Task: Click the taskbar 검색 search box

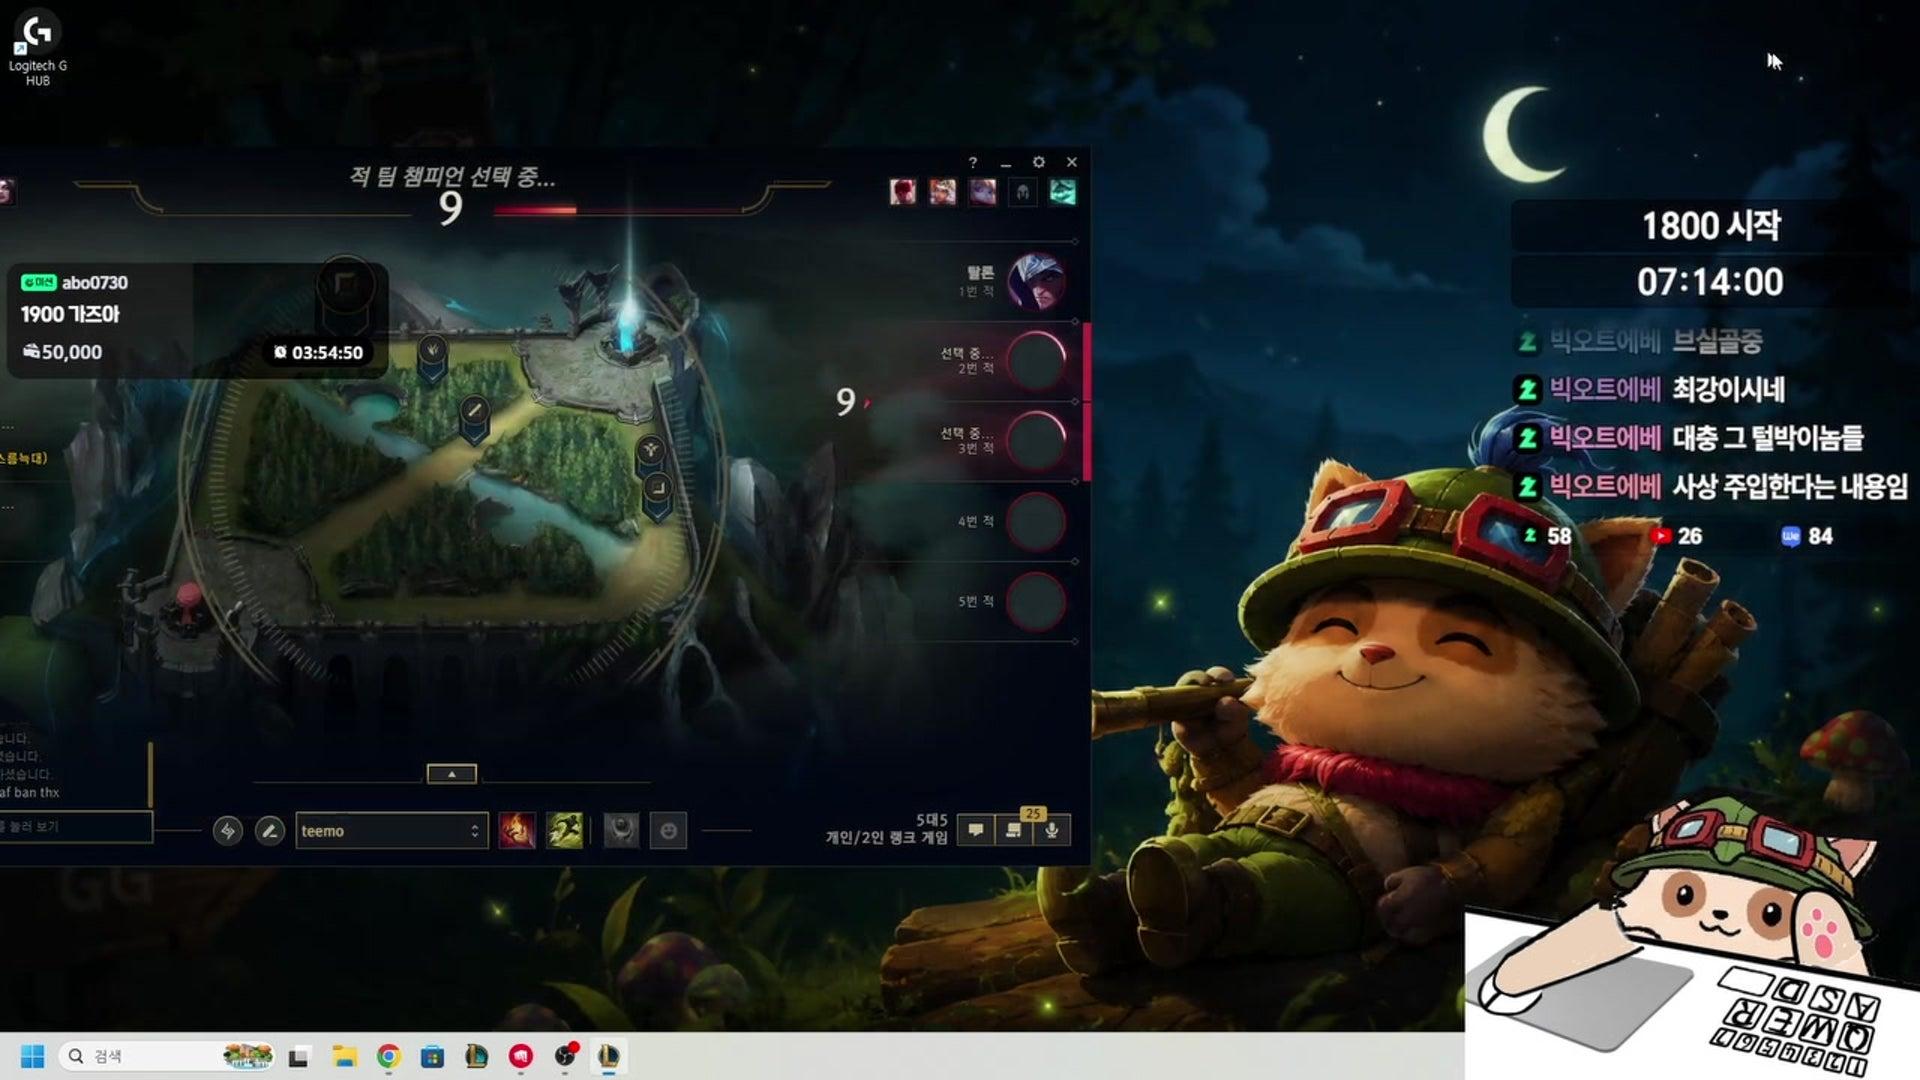Action: coord(167,1056)
